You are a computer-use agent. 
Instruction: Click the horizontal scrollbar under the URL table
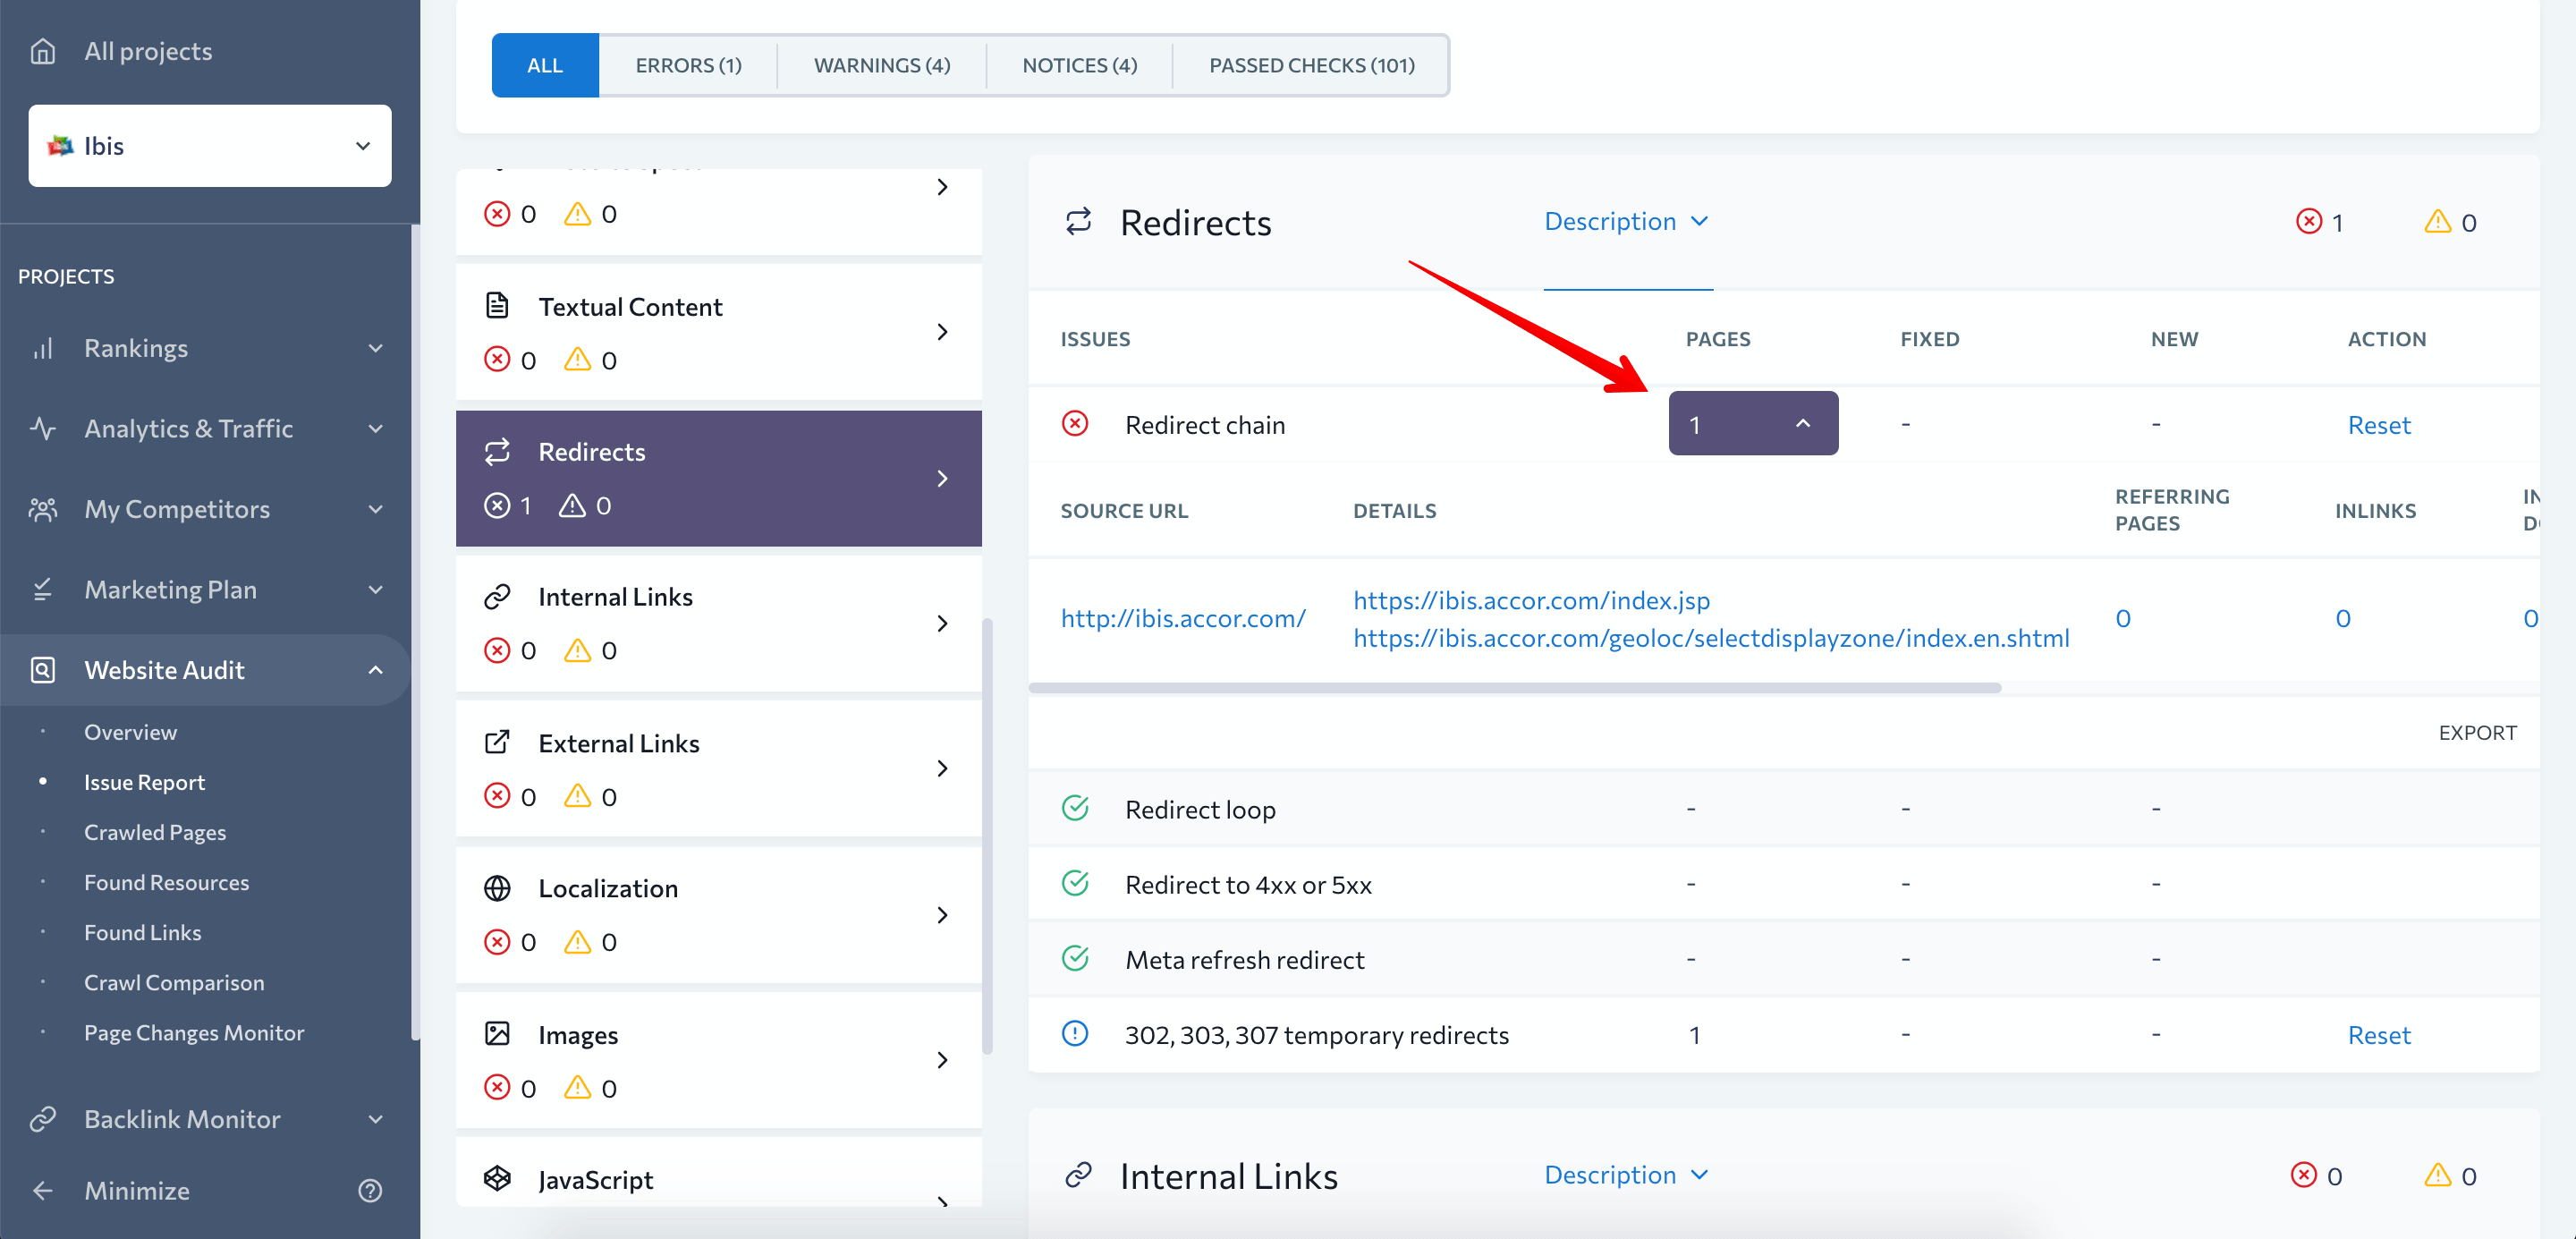coord(1514,688)
